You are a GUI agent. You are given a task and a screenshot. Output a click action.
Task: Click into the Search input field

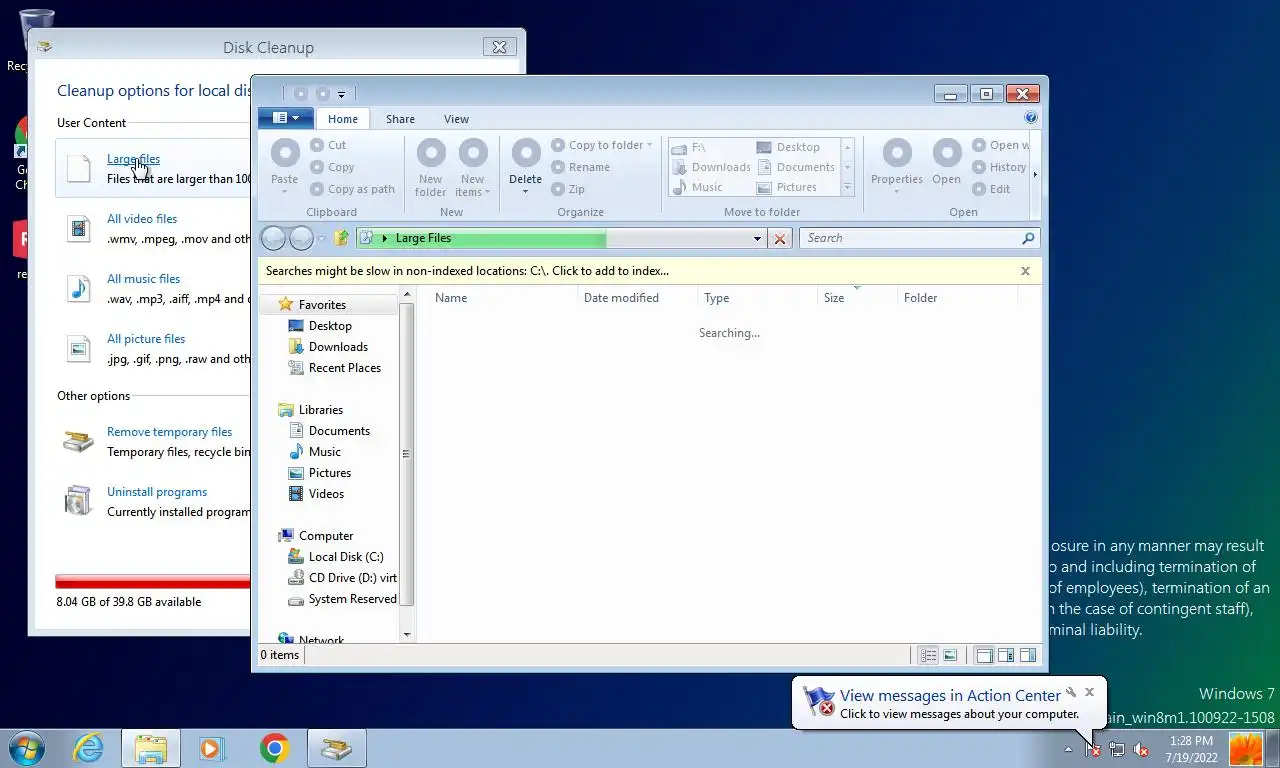pyautogui.click(x=910, y=238)
